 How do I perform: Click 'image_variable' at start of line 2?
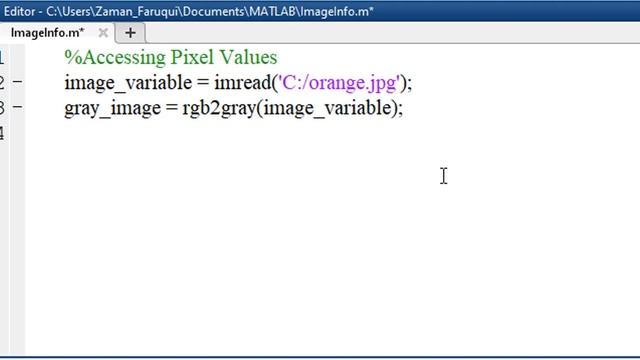[128, 83]
